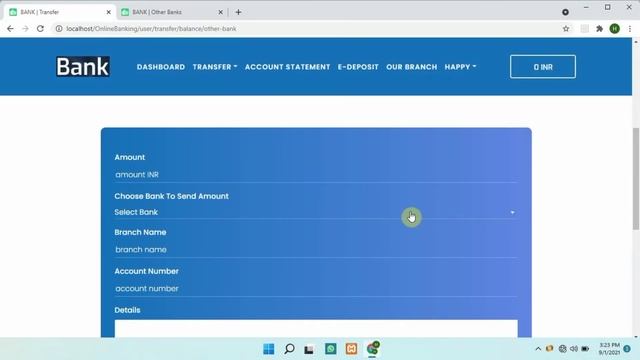
Task: Open the Dashboard page
Action: pos(161,67)
